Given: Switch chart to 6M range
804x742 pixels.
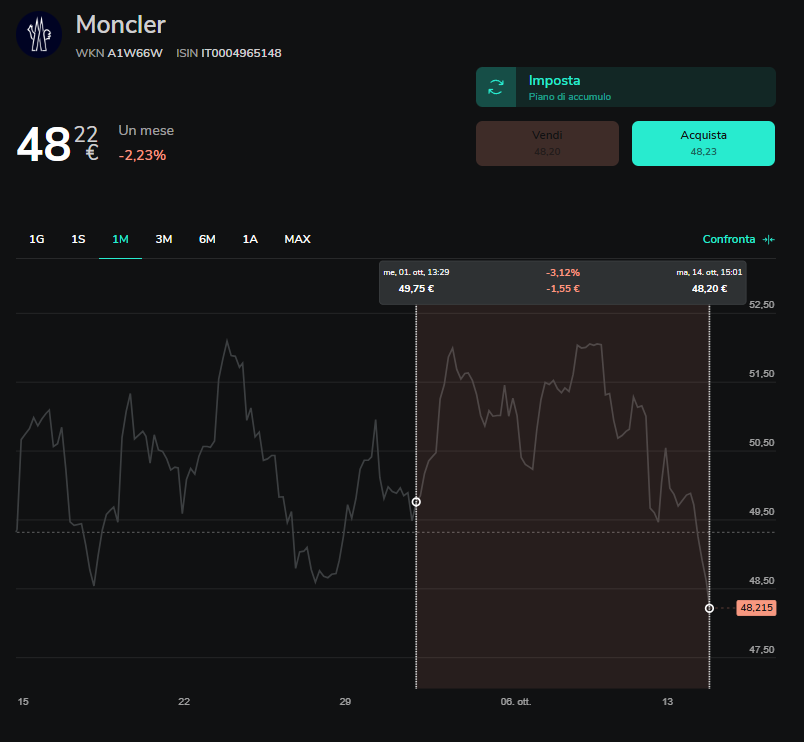Looking at the screenshot, I should point(207,239).
